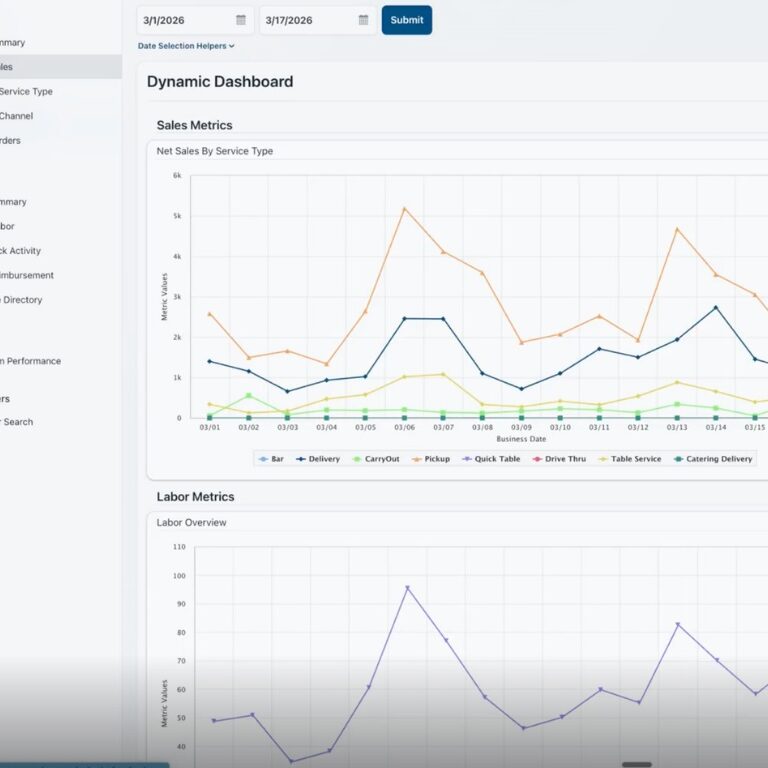Open the Service Type sidebar item
The height and width of the screenshot is (768, 768).
[26, 92]
